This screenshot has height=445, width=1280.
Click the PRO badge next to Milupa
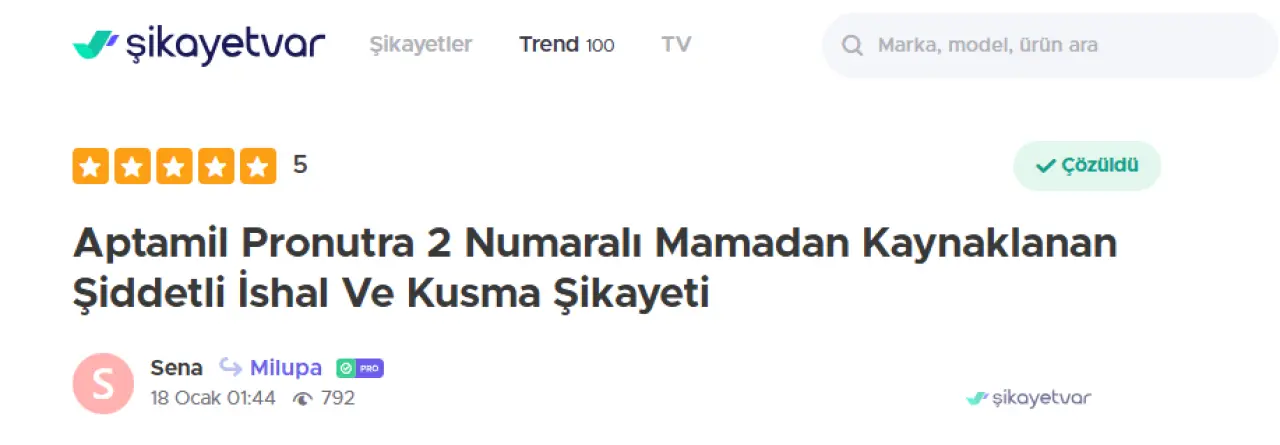pos(360,368)
